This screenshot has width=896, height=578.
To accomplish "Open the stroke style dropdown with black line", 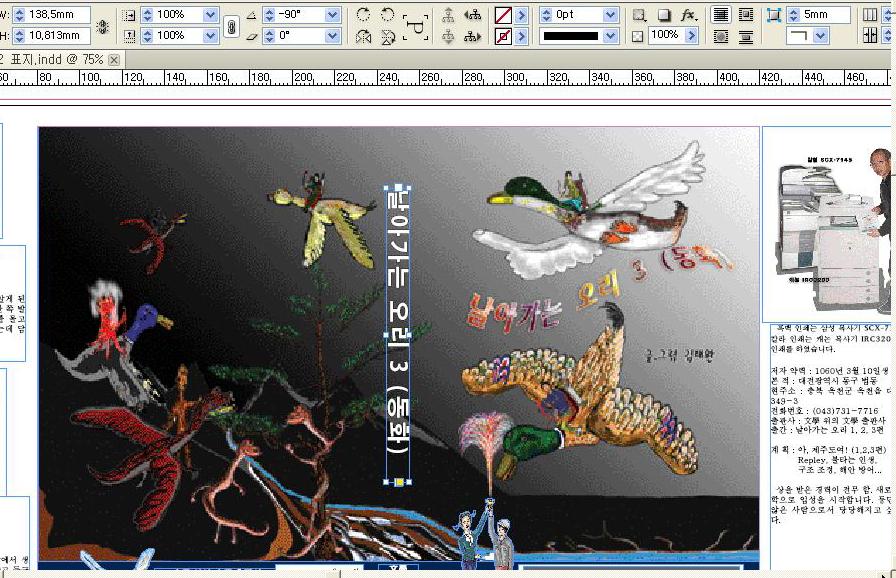I will (610, 36).
